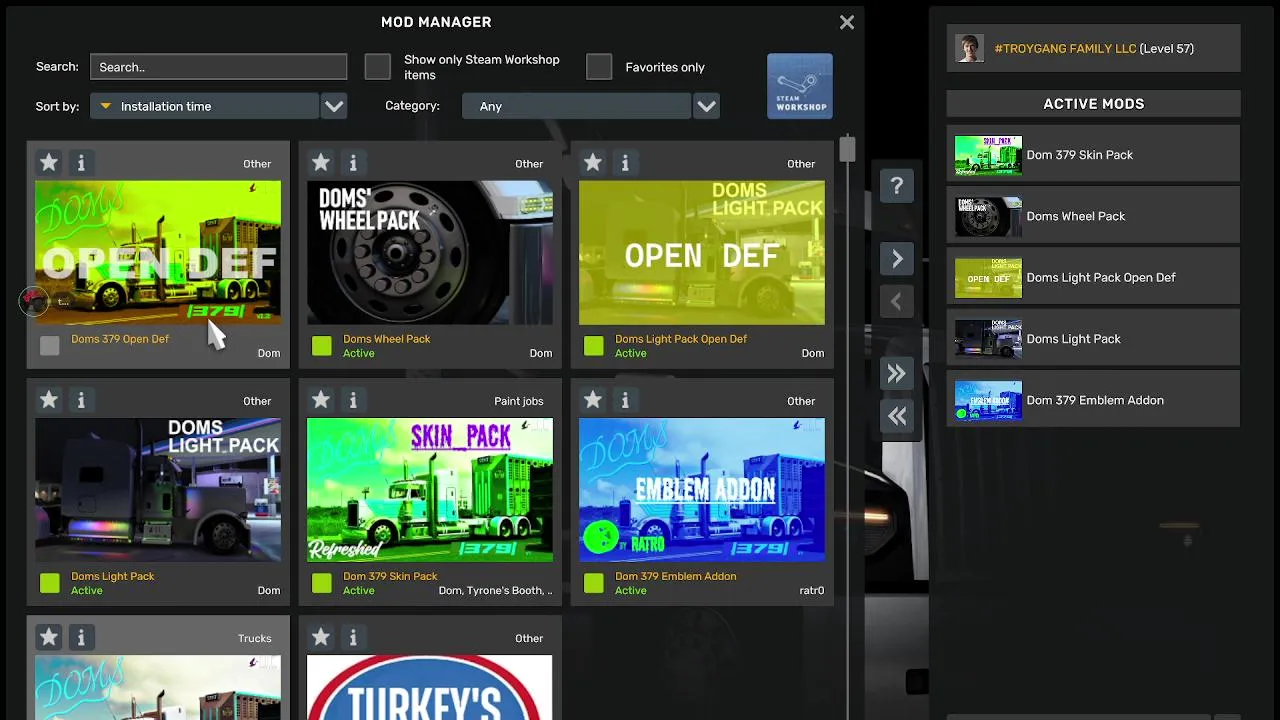The height and width of the screenshot is (720, 1280).
Task: Remove selected mod with left arrow
Action: coord(897,302)
